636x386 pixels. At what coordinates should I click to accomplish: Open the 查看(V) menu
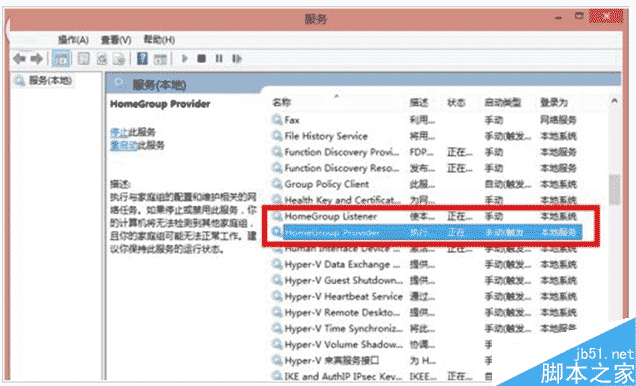pos(116,40)
